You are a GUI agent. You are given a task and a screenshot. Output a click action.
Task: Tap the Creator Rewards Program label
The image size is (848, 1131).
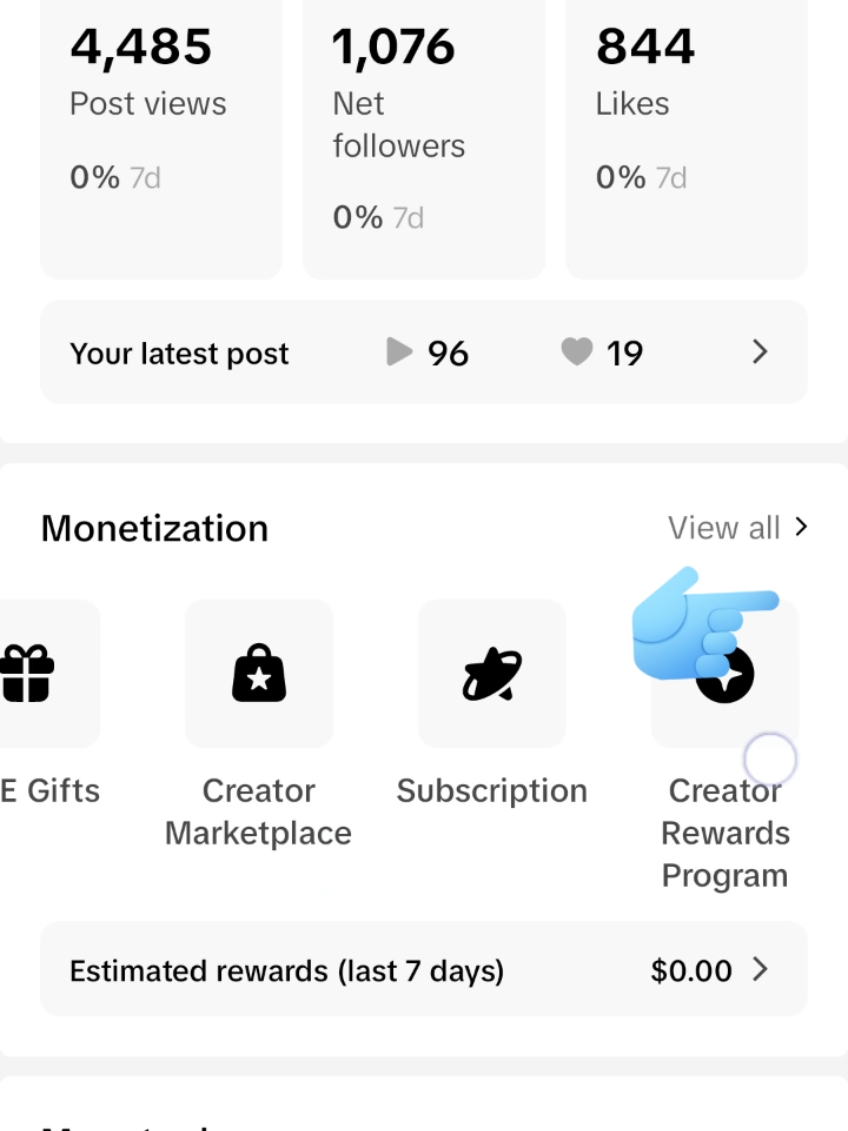725,833
